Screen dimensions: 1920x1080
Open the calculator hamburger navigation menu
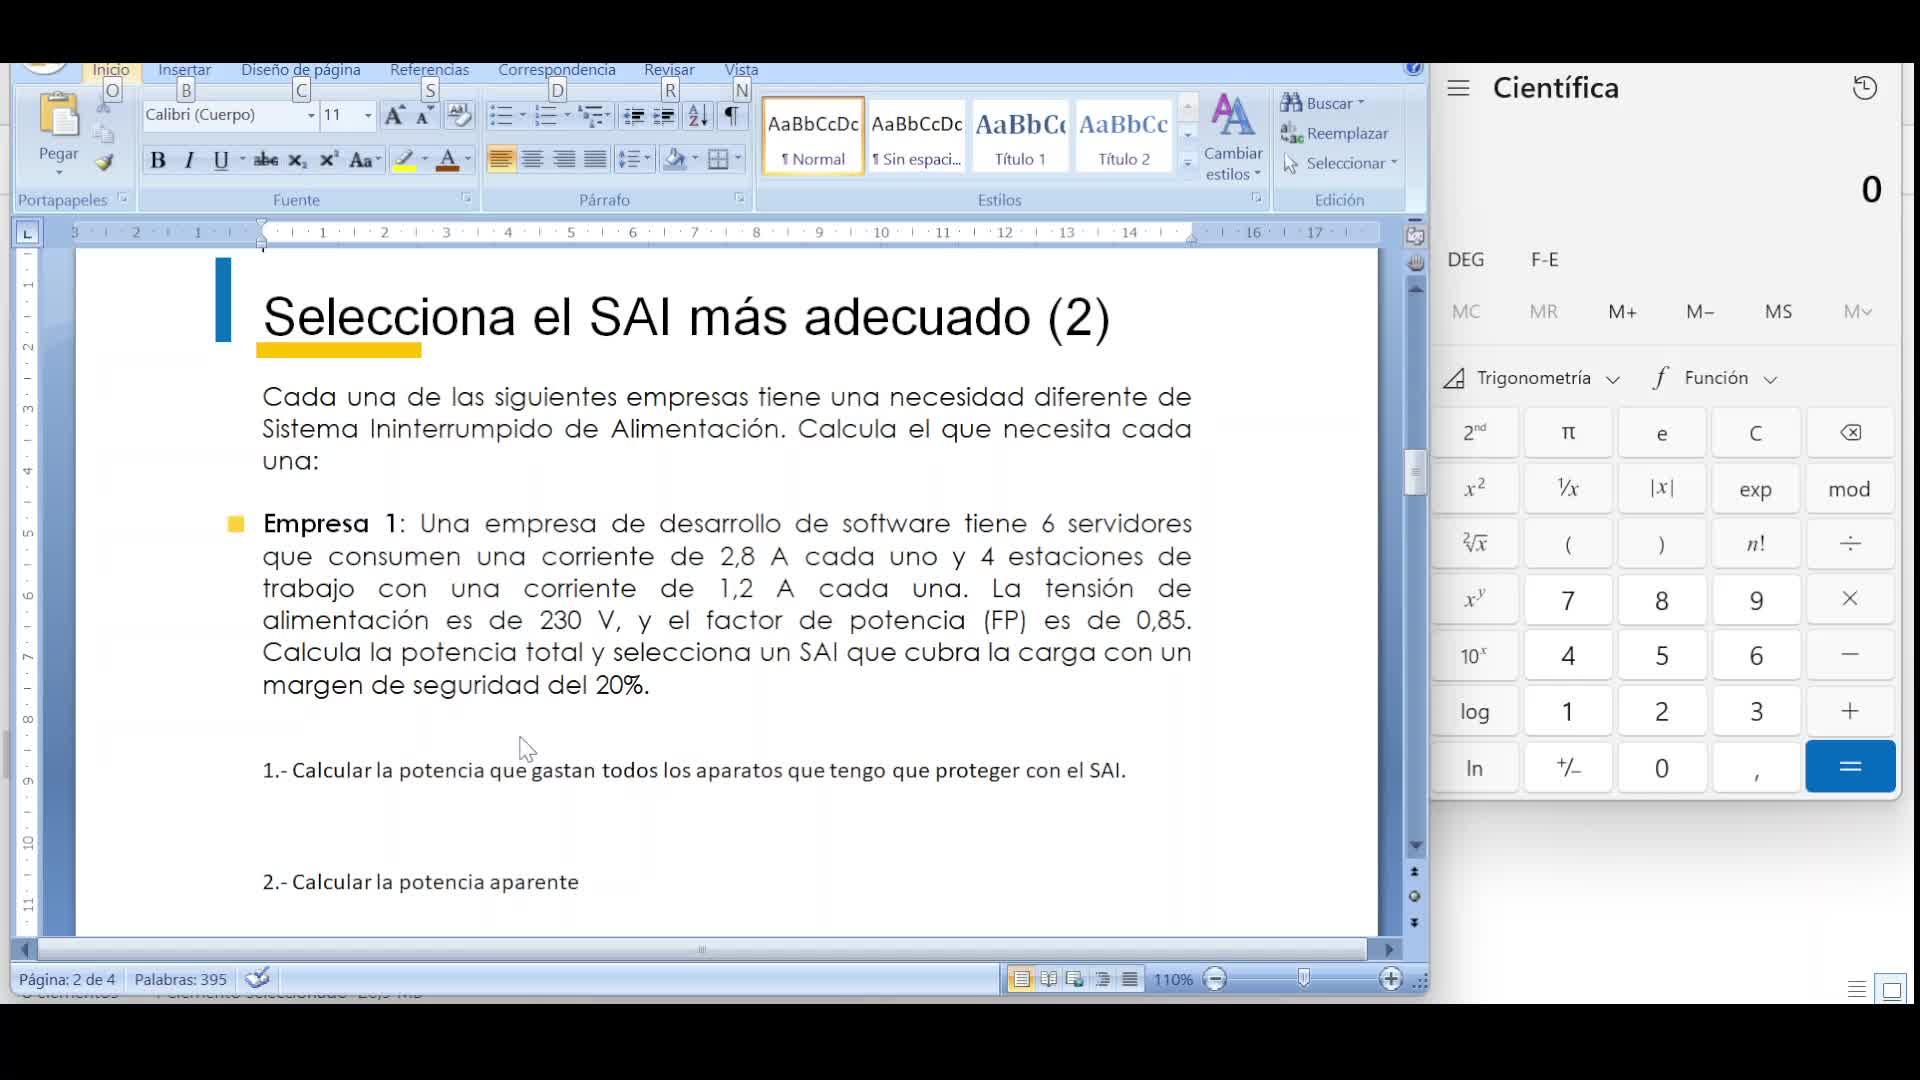[1458, 88]
